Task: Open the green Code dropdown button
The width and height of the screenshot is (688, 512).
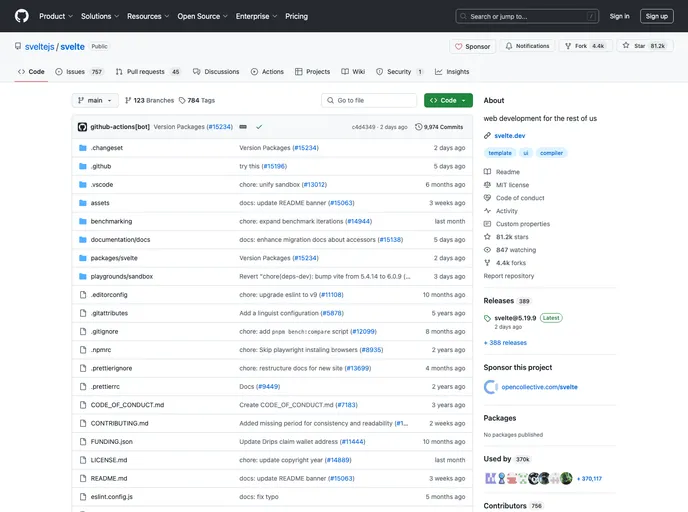Action: coord(448,100)
